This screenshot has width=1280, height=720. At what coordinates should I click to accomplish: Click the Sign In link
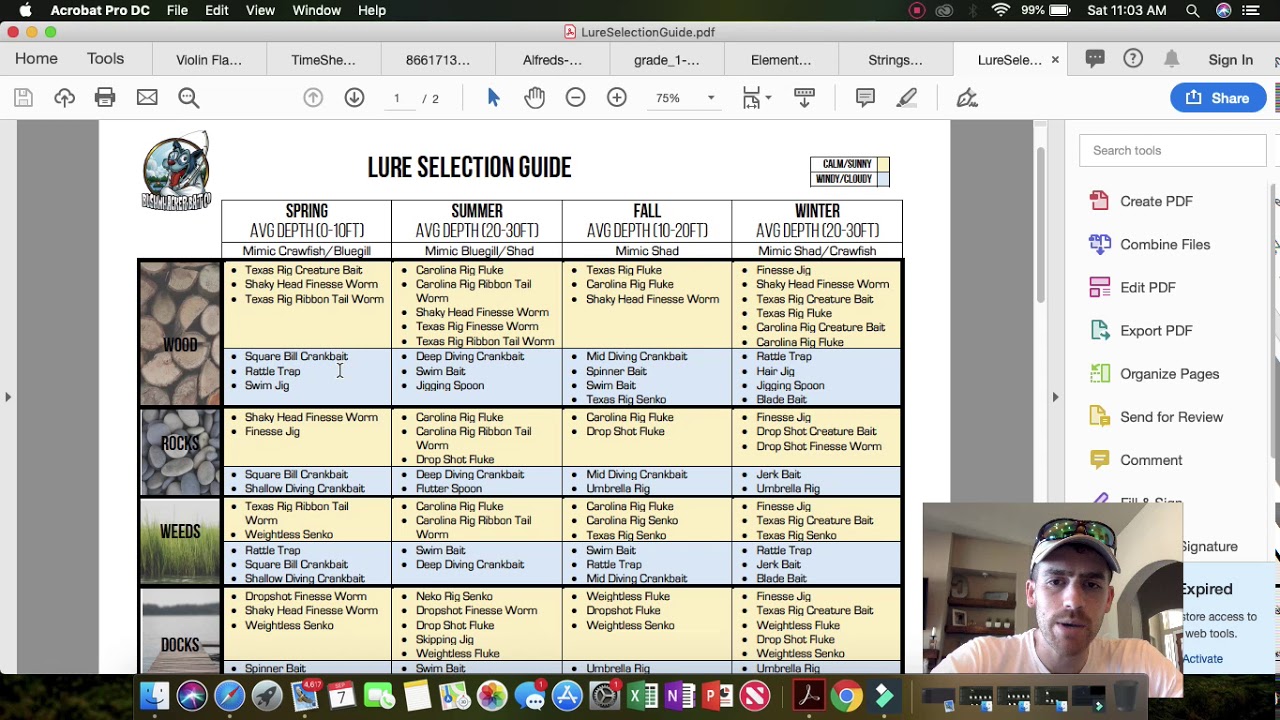click(1230, 60)
